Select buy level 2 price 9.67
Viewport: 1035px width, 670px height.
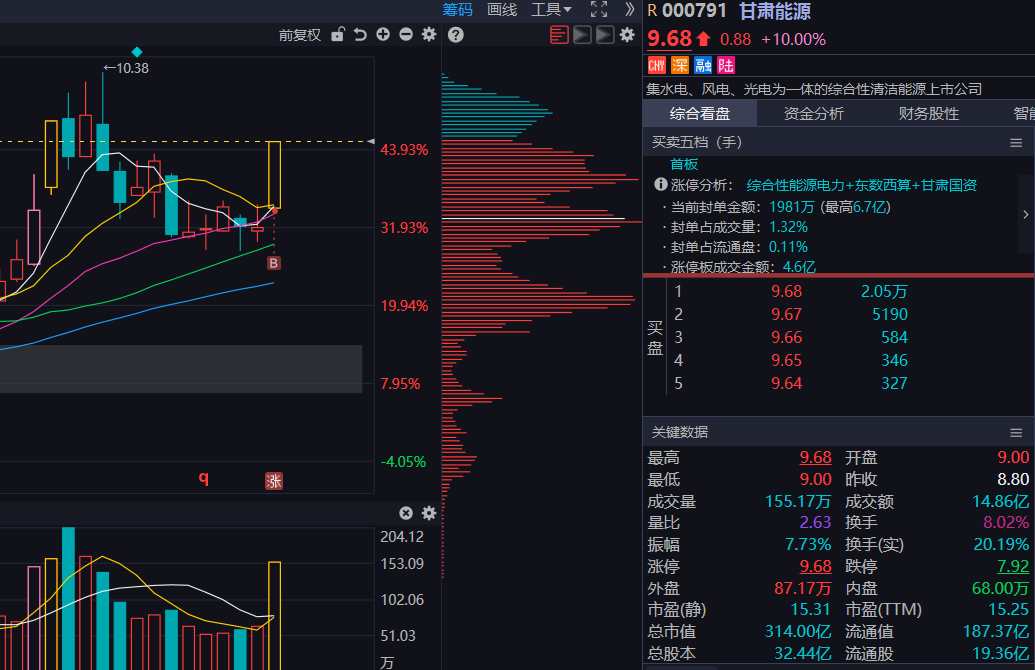(x=786, y=314)
